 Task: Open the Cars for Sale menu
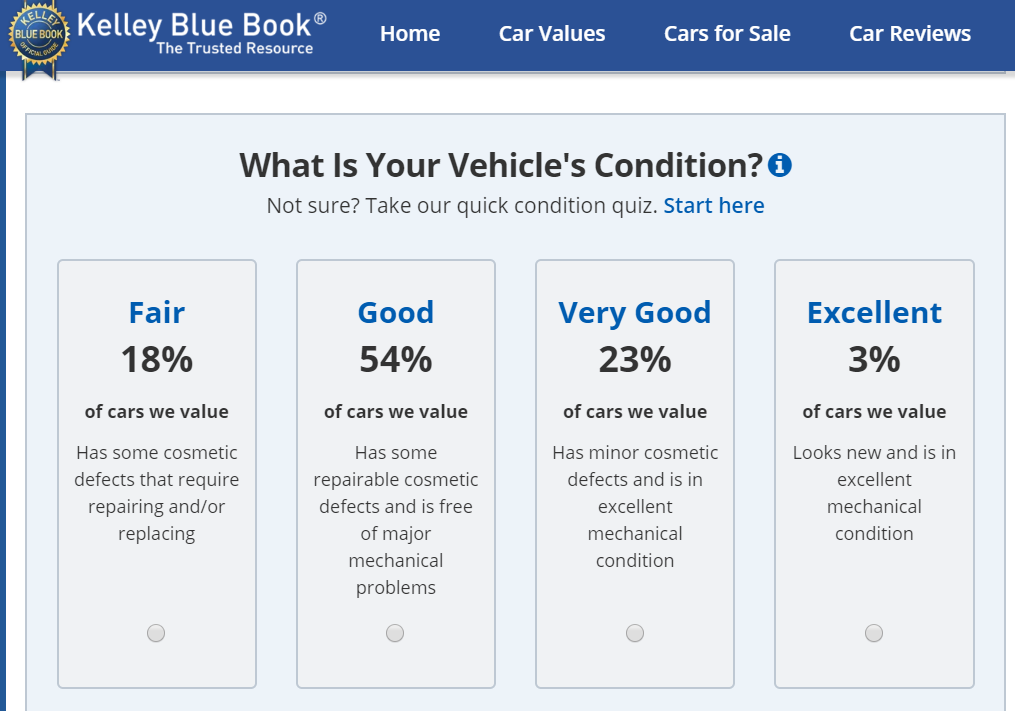tap(727, 34)
